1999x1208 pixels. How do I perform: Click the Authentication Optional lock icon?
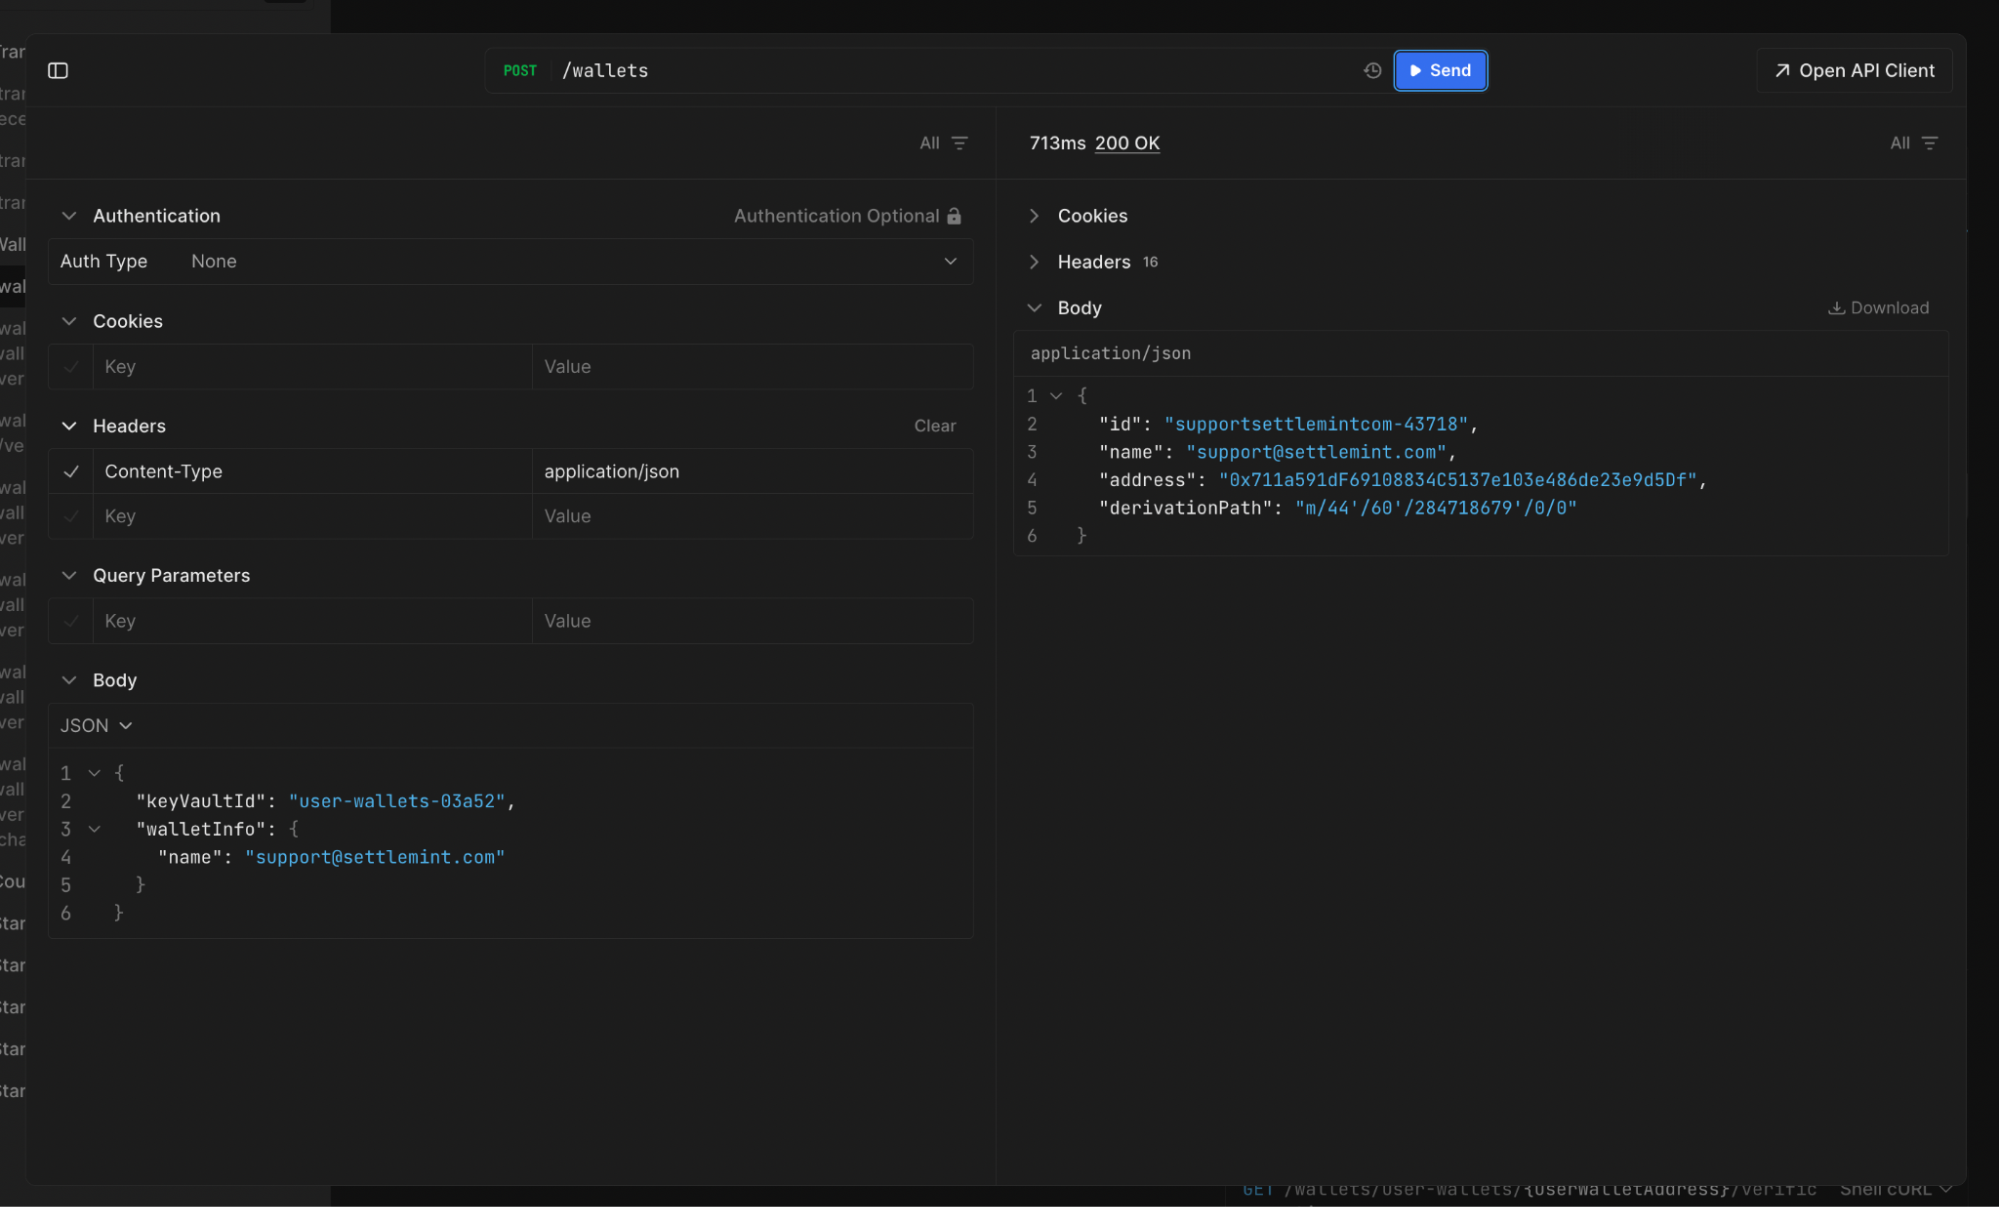[954, 216]
